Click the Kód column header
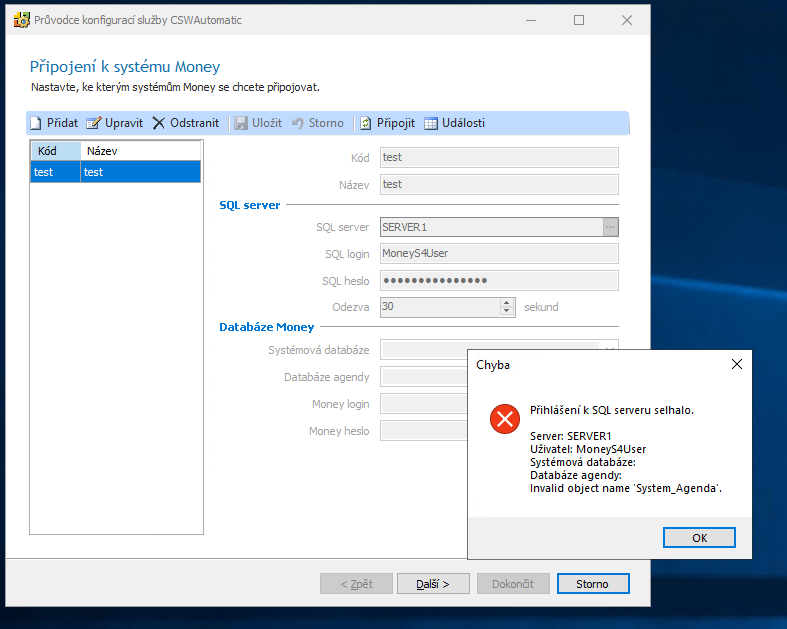Viewport: 787px width, 629px height. [55, 151]
